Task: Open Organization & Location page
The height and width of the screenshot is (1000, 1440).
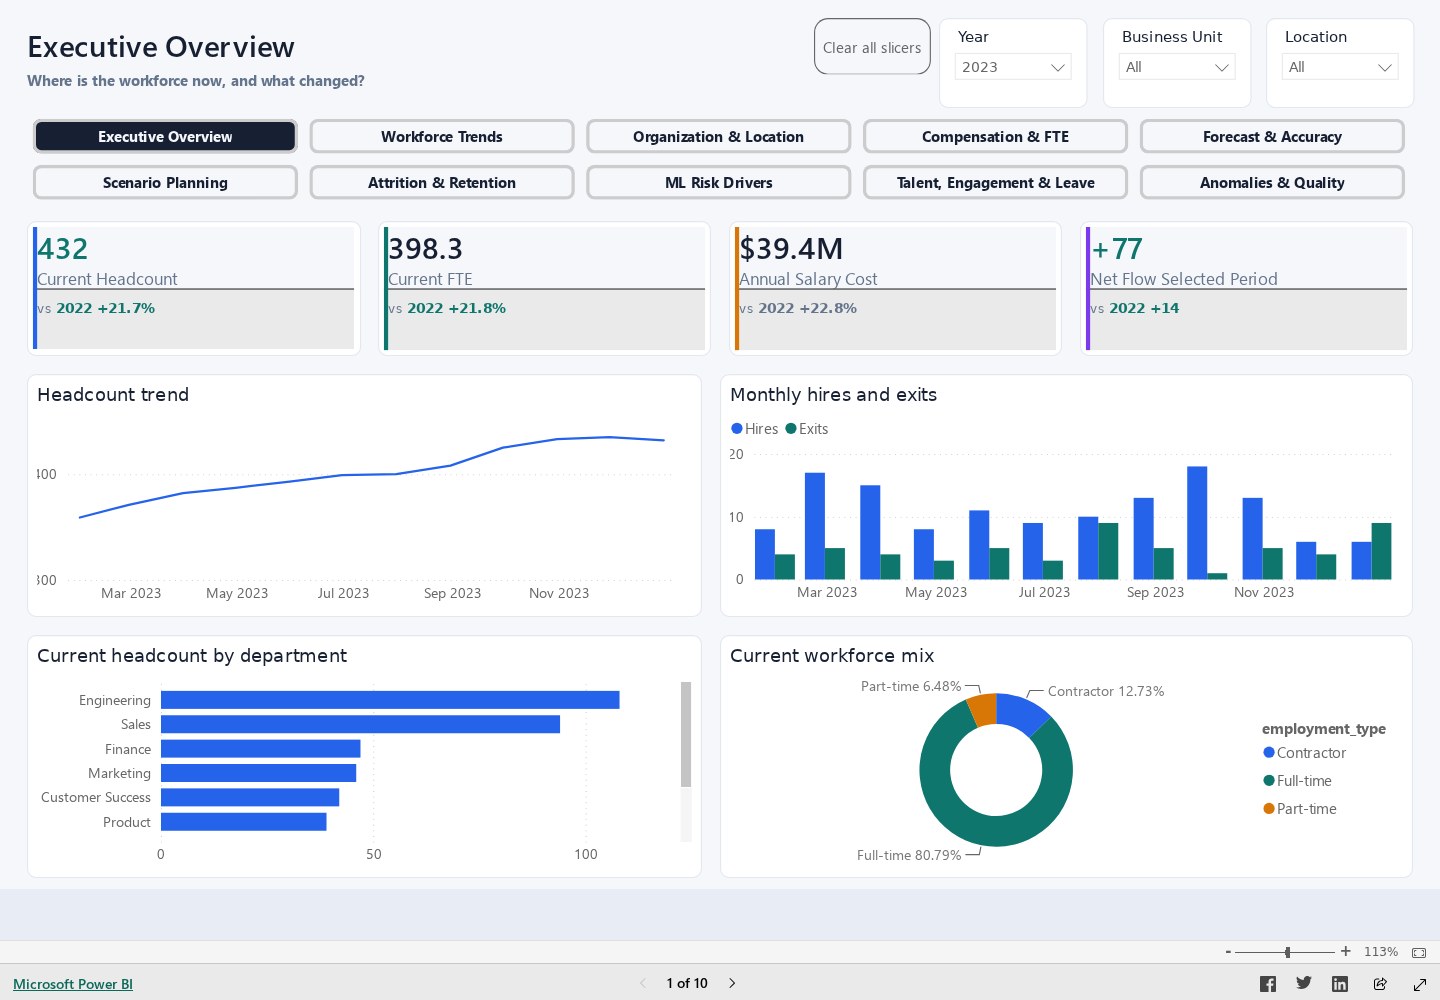Action: pyautogui.click(x=718, y=136)
